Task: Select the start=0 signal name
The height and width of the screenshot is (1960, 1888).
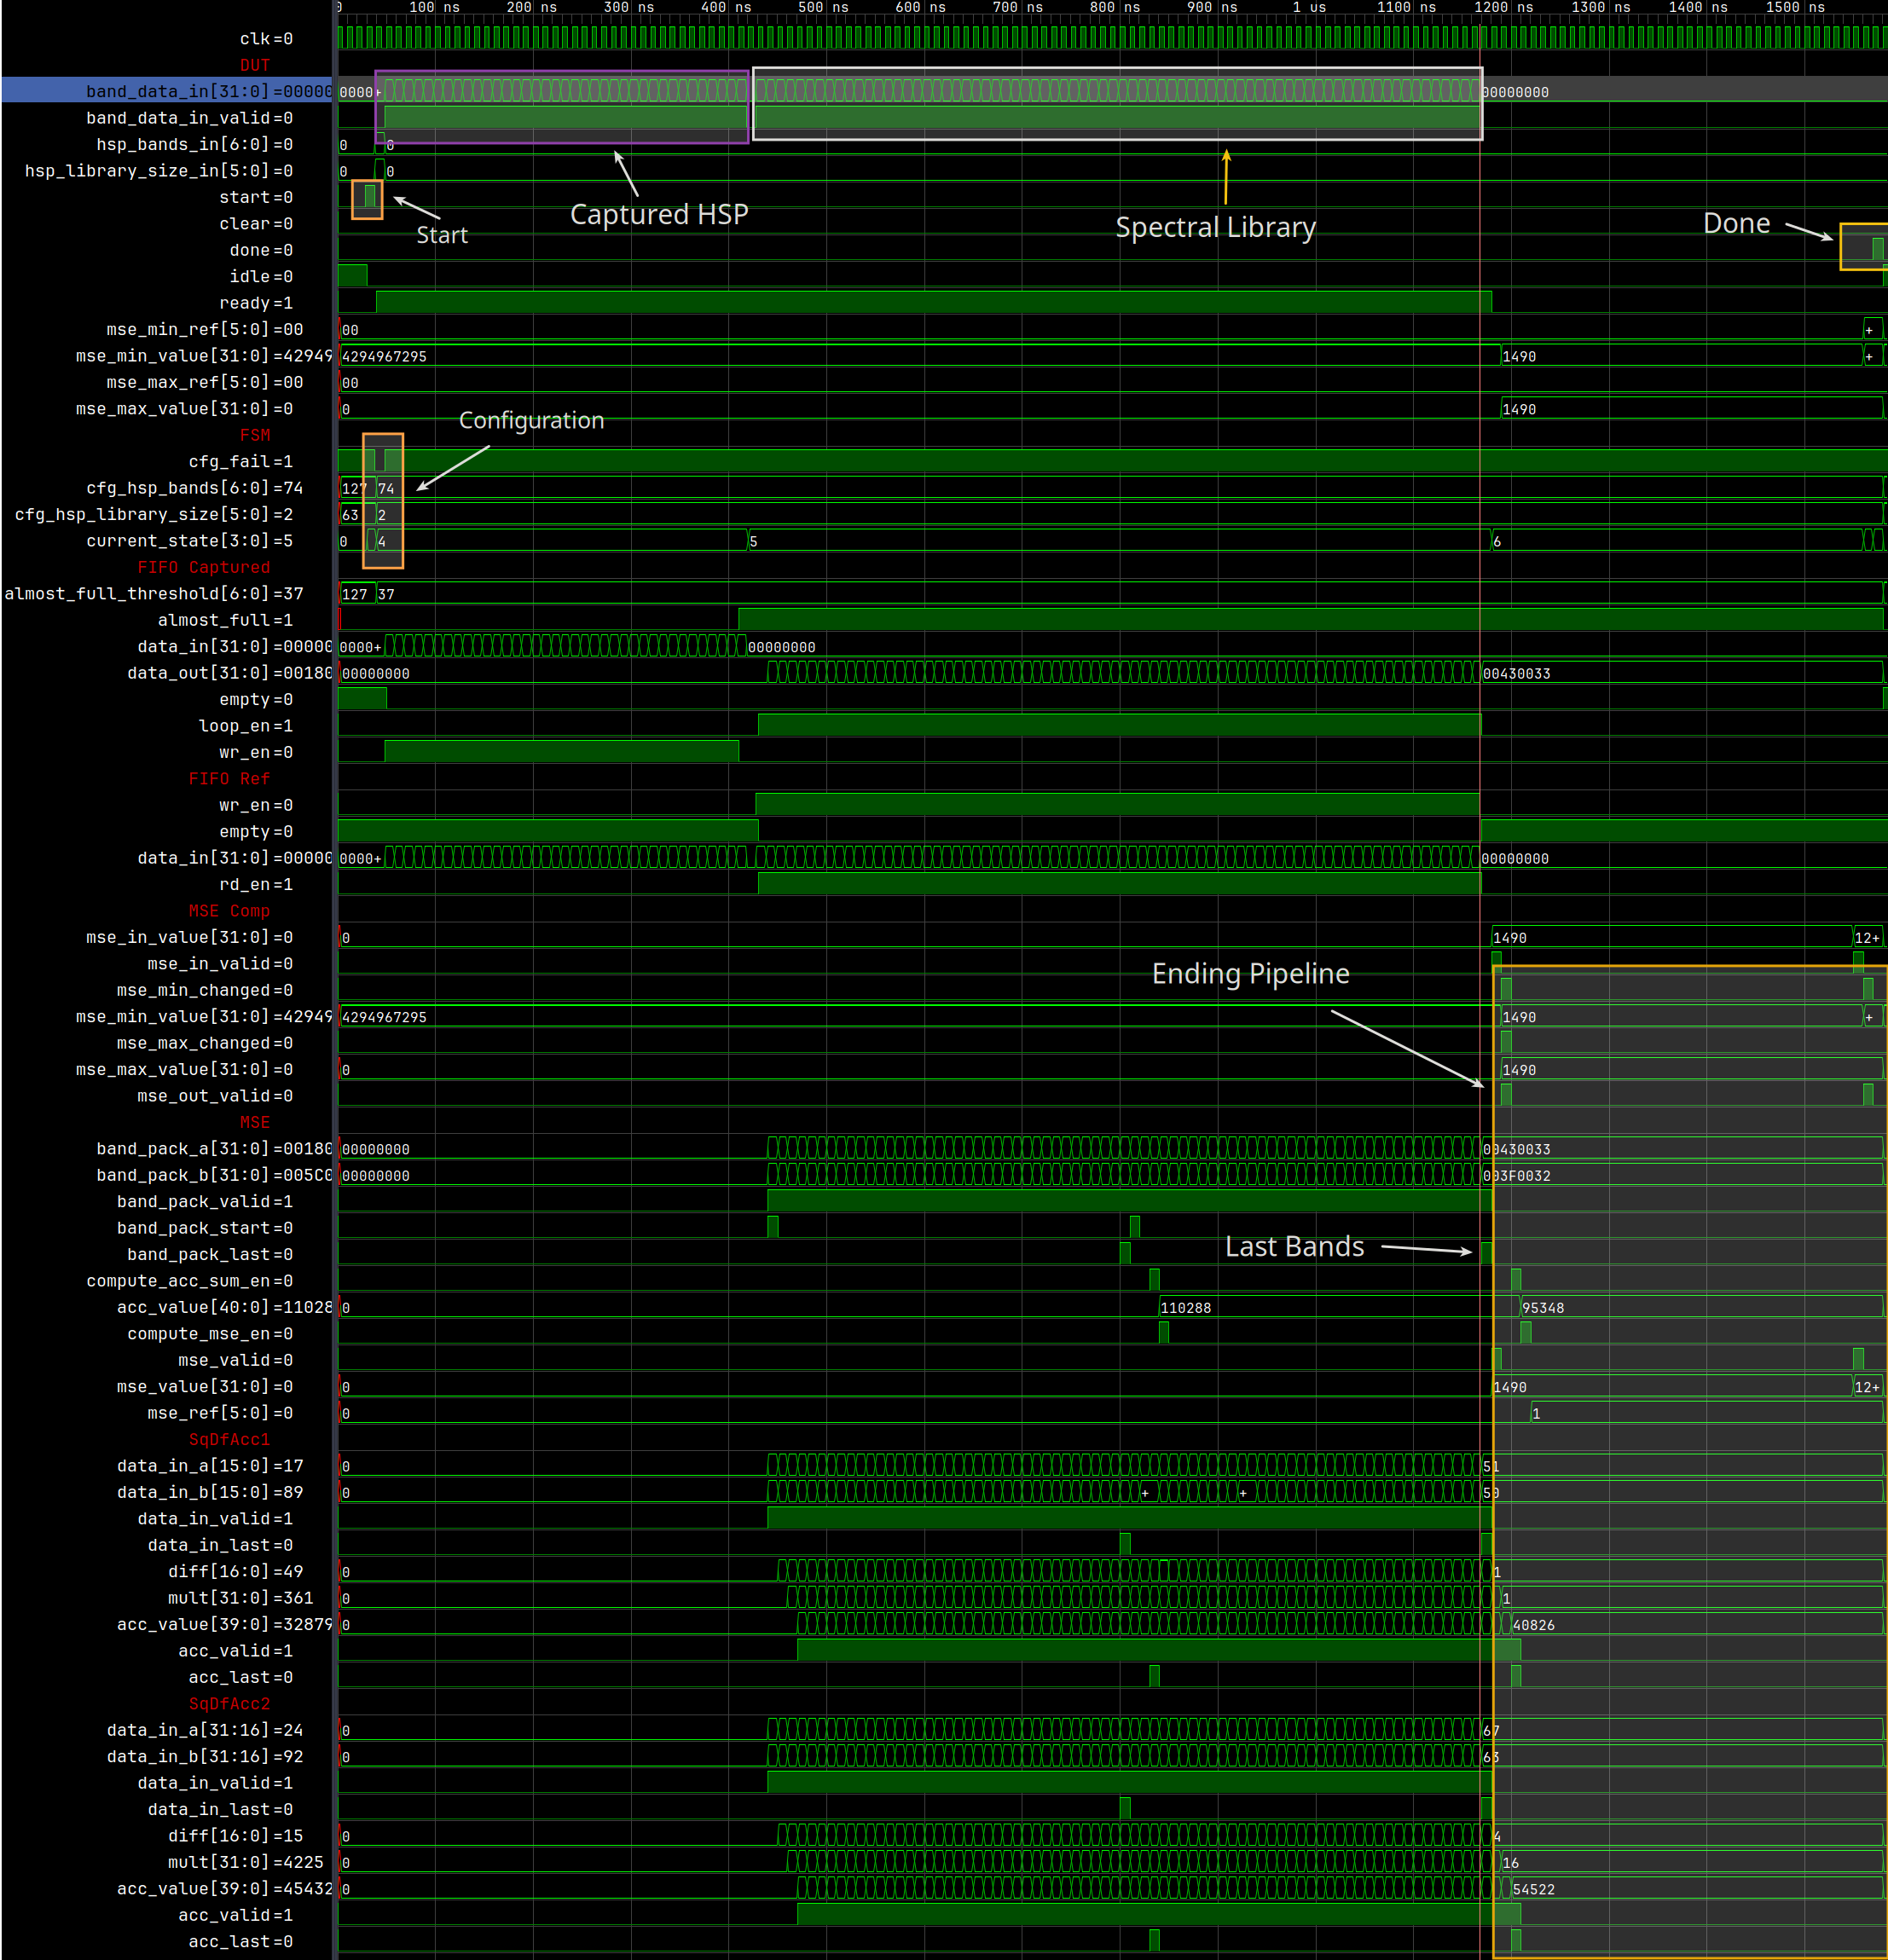Action: [256, 197]
